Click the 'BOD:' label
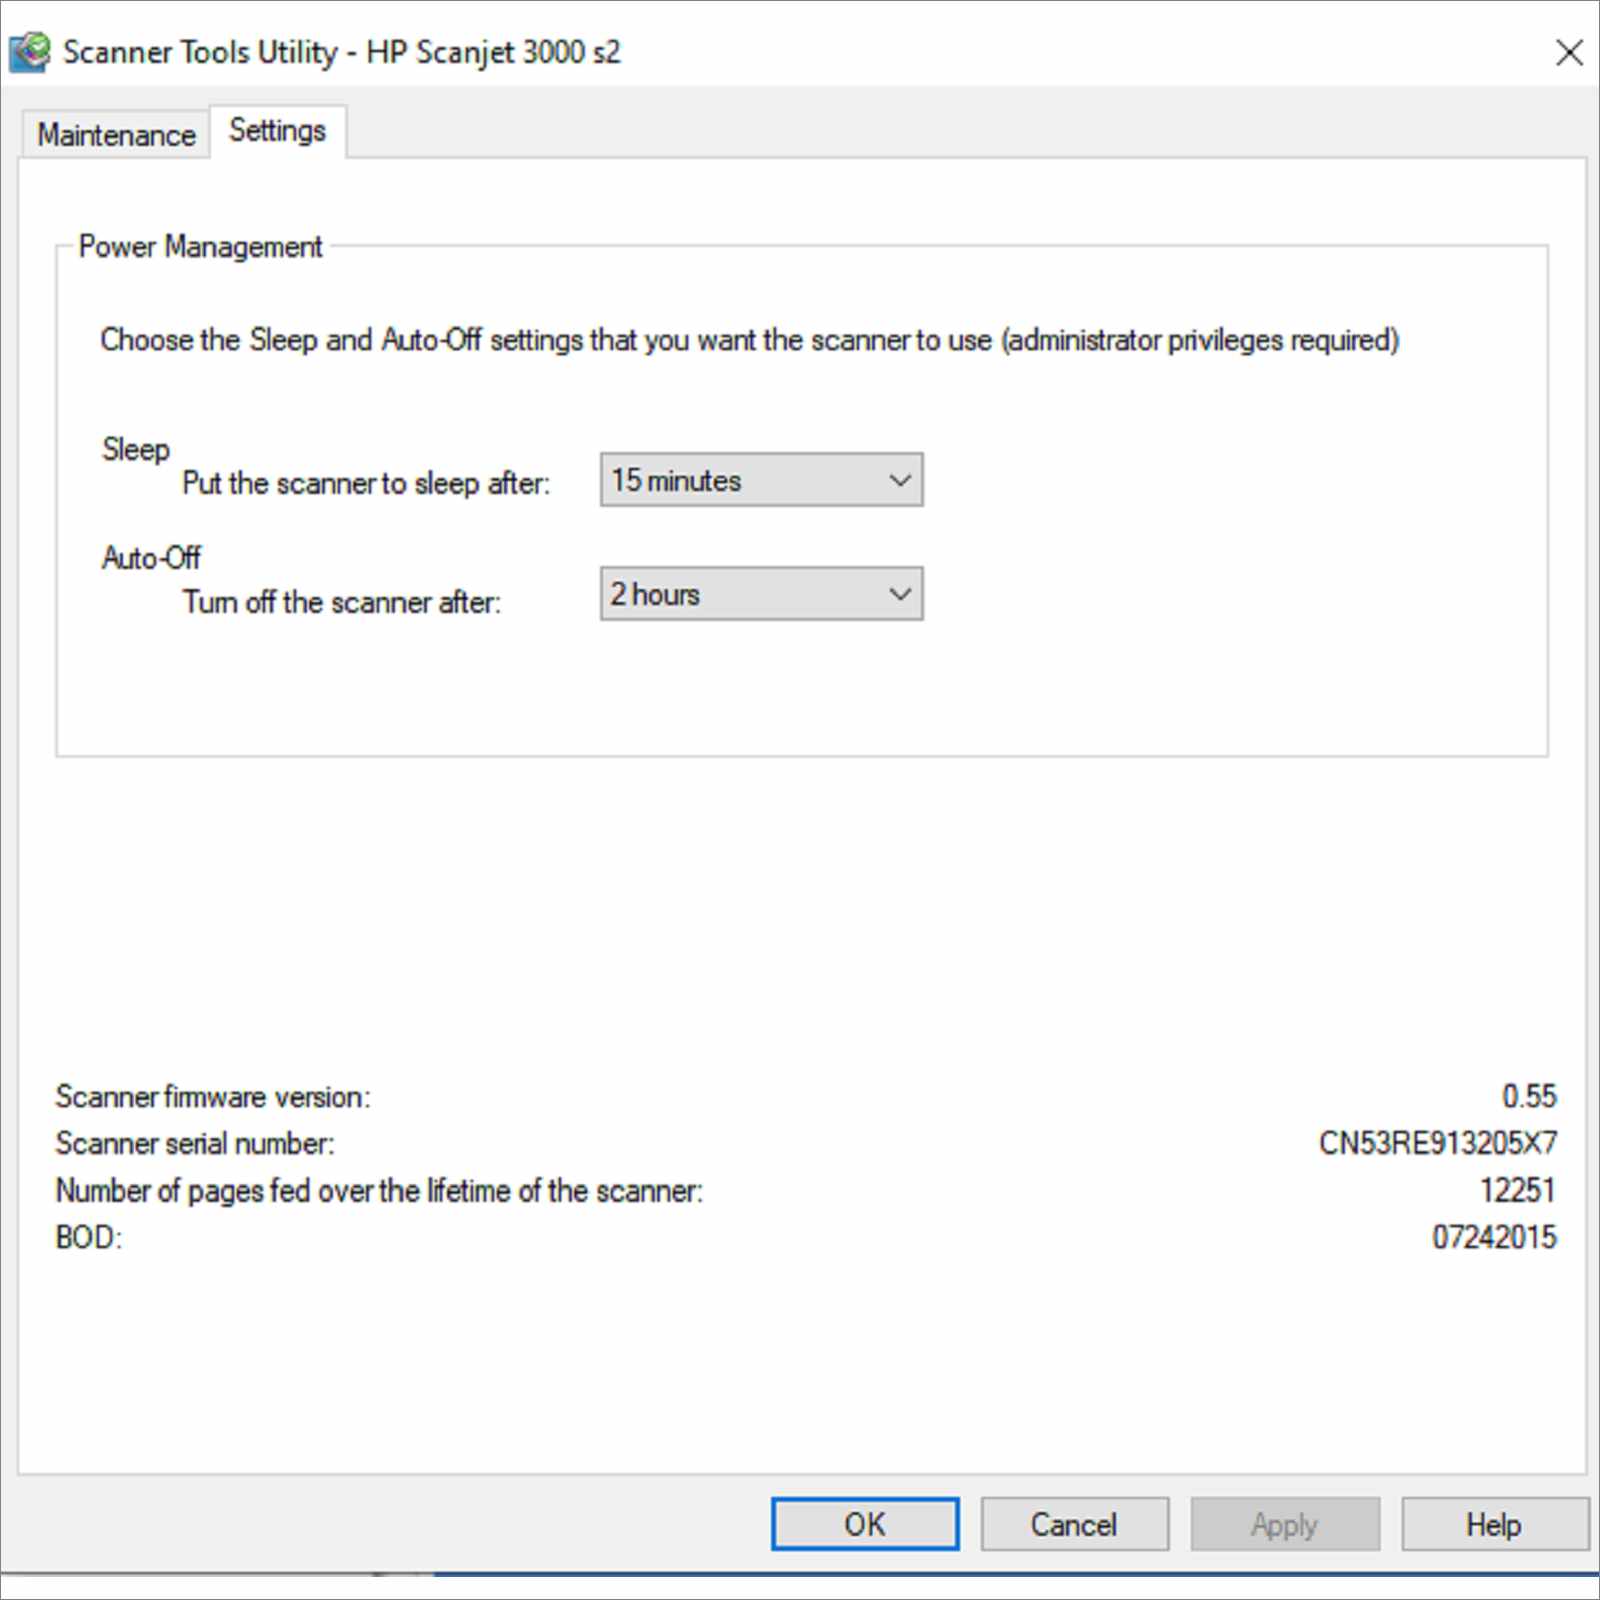The height and width of the screenshot is (1600, 1600). [x=88, y=1238]
